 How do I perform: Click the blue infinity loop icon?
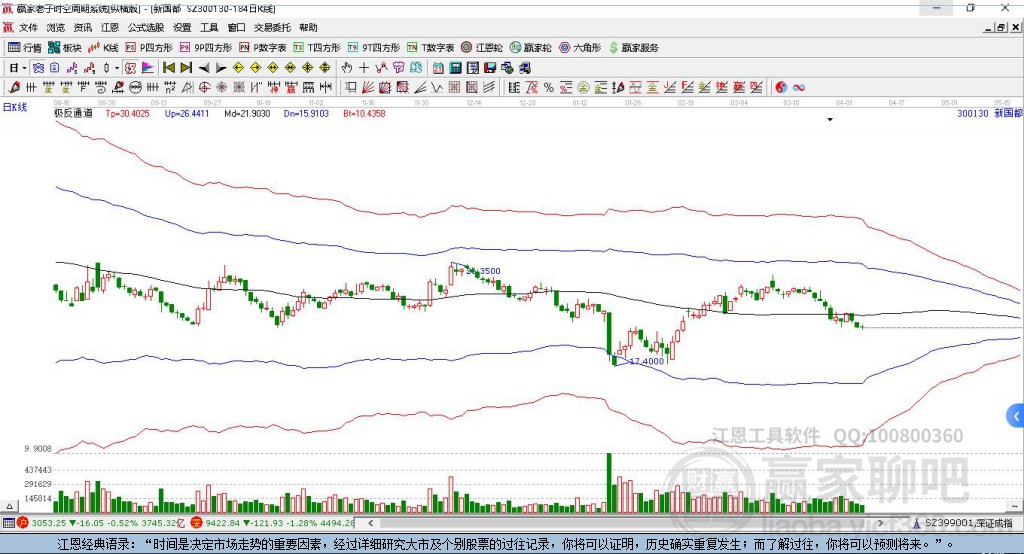pos(798,88)
